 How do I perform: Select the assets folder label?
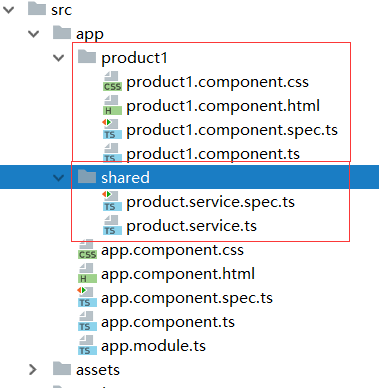click(98, 370)
